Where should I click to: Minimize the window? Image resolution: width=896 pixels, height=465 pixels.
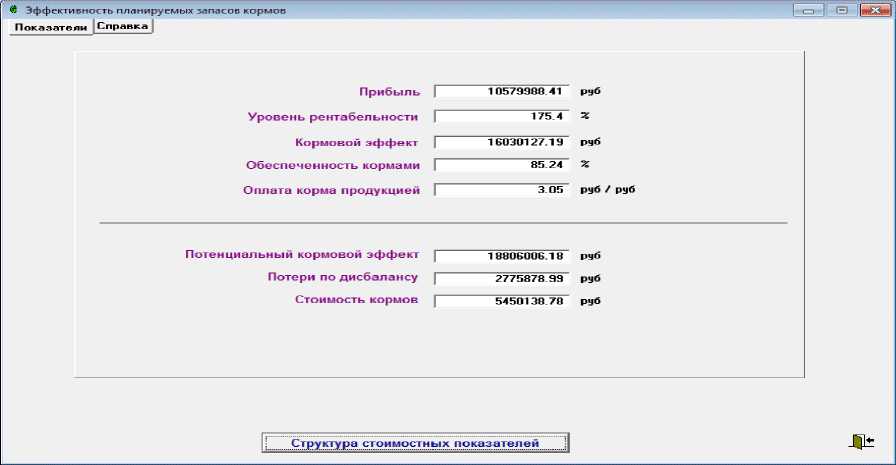[809, 10]
